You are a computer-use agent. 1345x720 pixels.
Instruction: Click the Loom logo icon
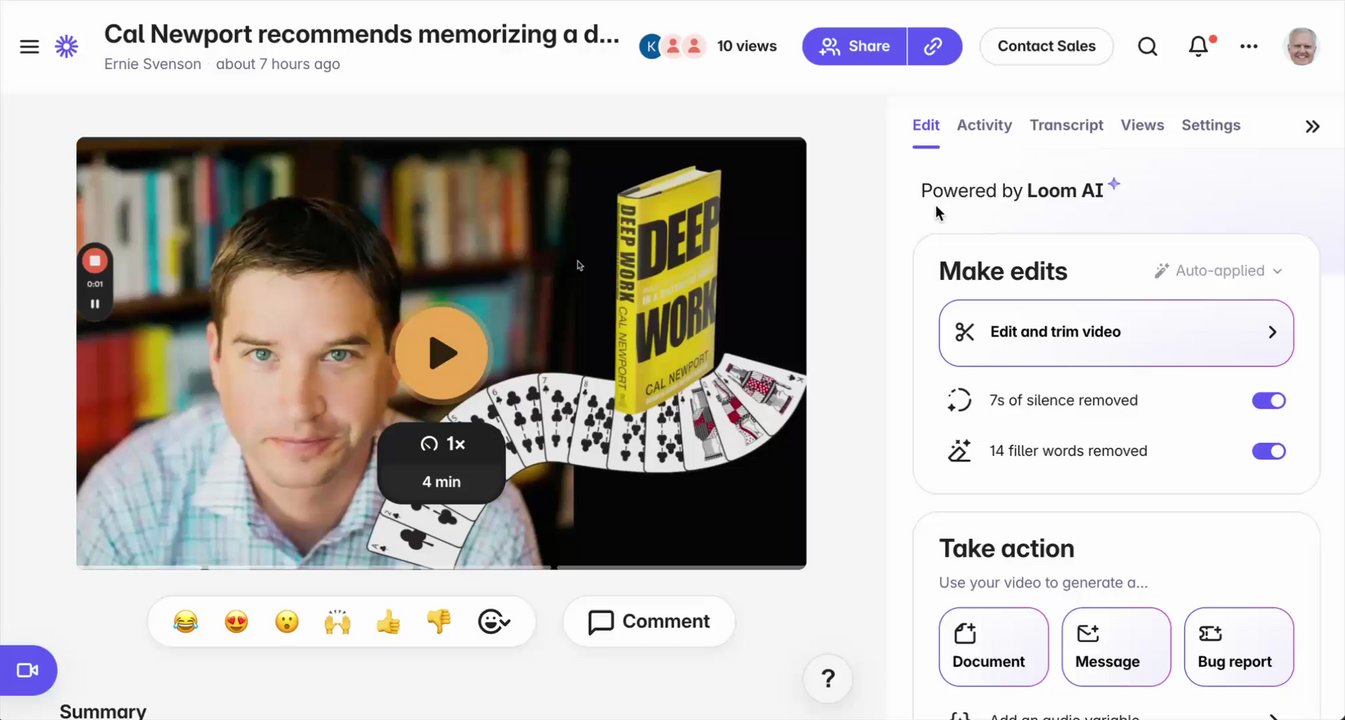66,46
